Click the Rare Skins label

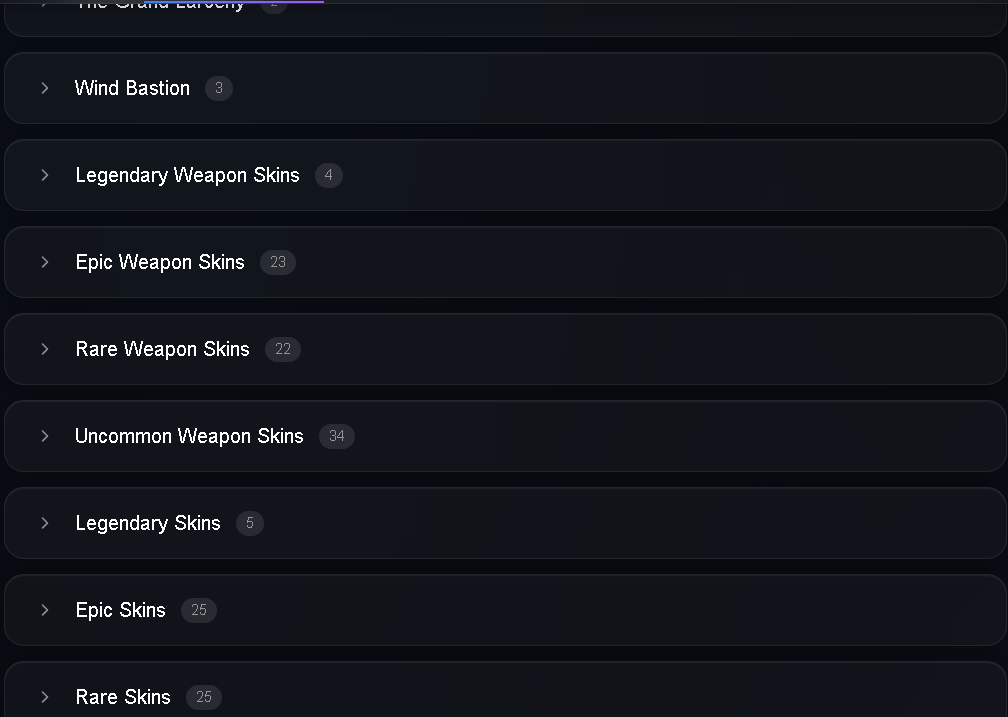(x=123, y=697)
